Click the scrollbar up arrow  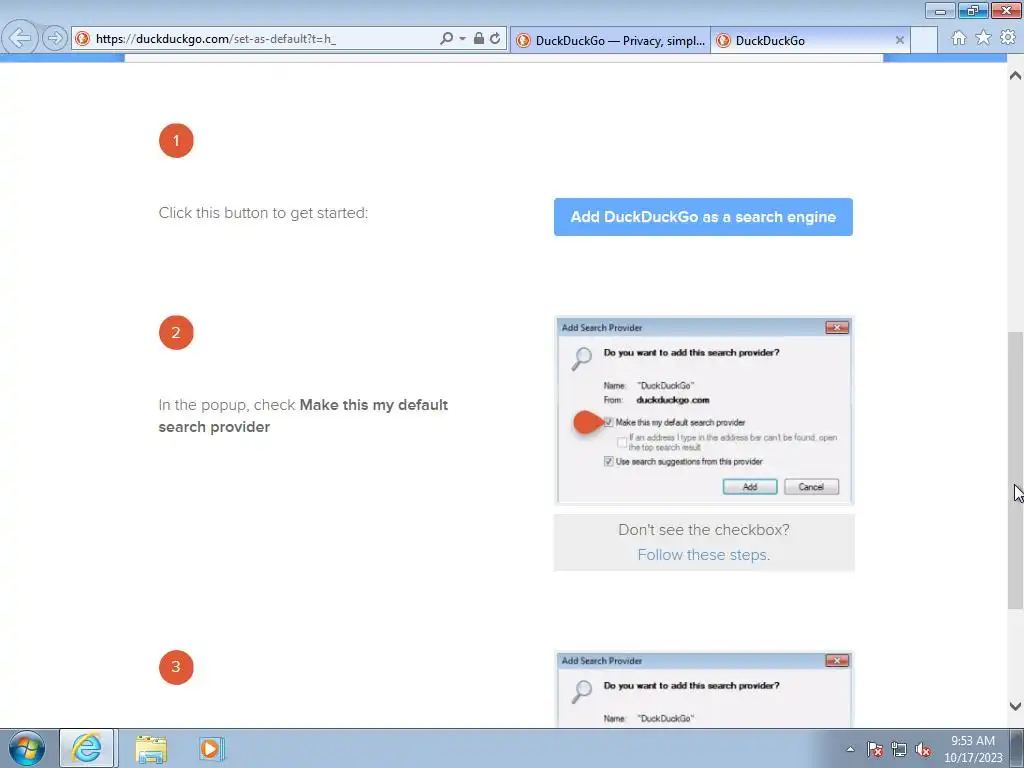(1015, 75)
